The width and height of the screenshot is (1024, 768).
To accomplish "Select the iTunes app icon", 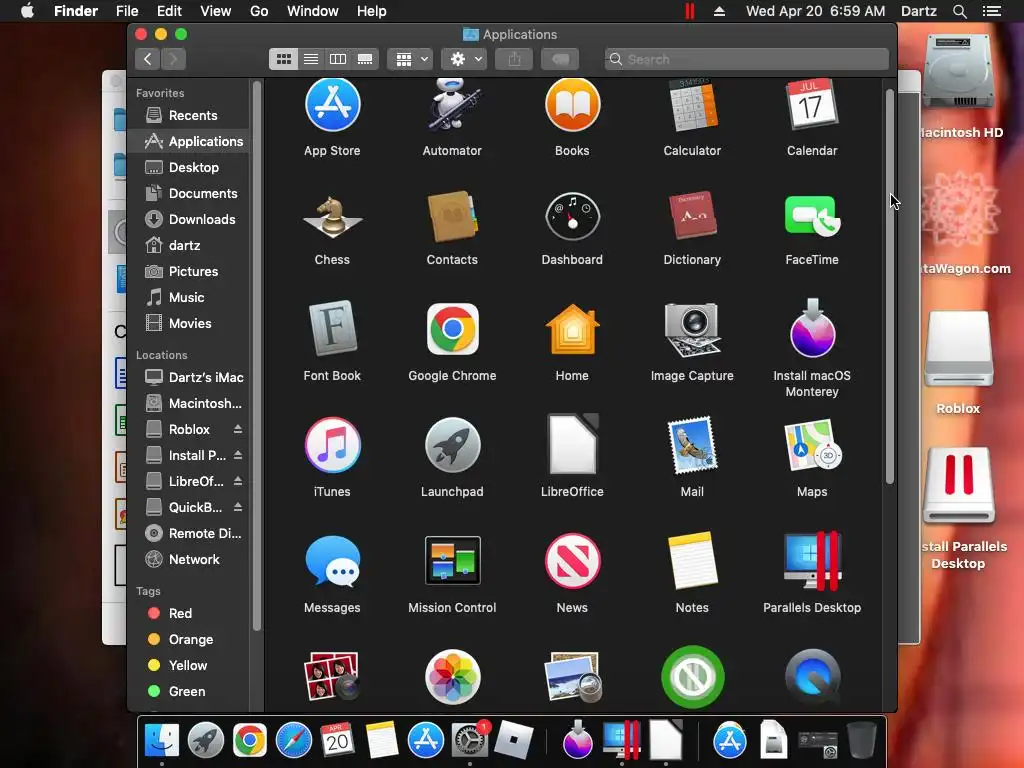I will [332, 445].
